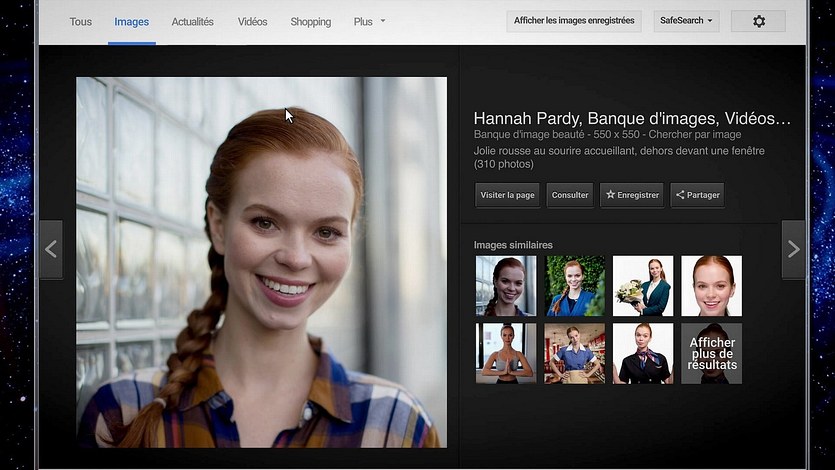Open the Vidéos tab
The width and height of the screenshot is (835, 470).
pyautogui.click(x=252, y=21)
